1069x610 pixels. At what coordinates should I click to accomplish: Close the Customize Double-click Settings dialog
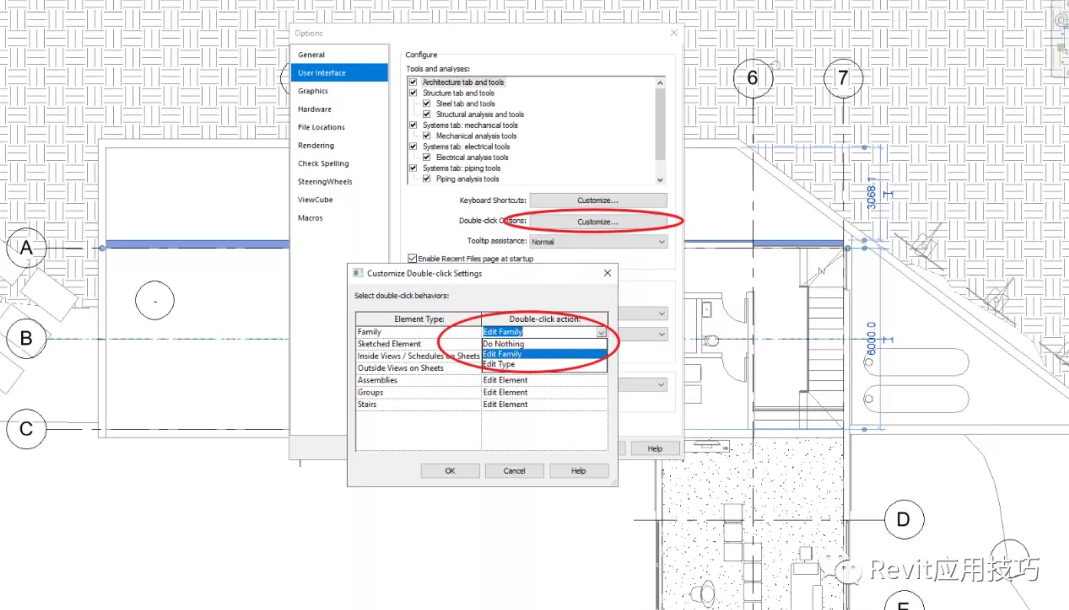click(x=607, y=273)
